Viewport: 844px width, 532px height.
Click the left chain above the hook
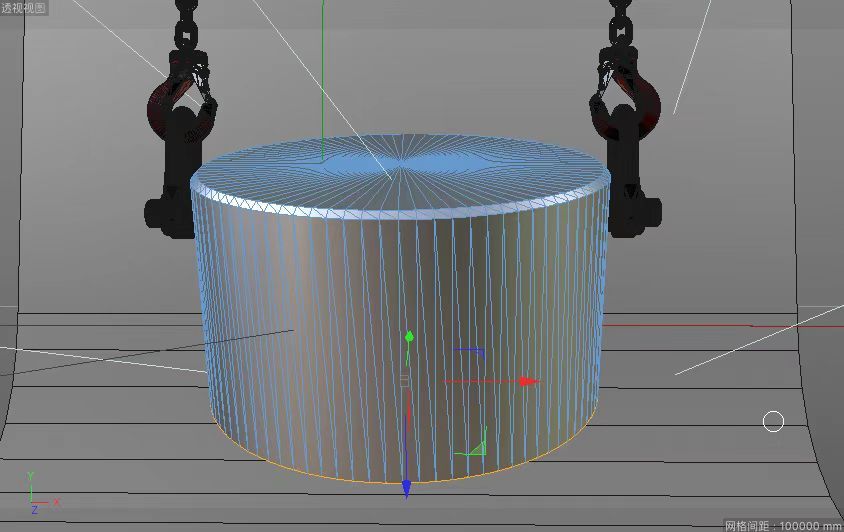(185, 25)
